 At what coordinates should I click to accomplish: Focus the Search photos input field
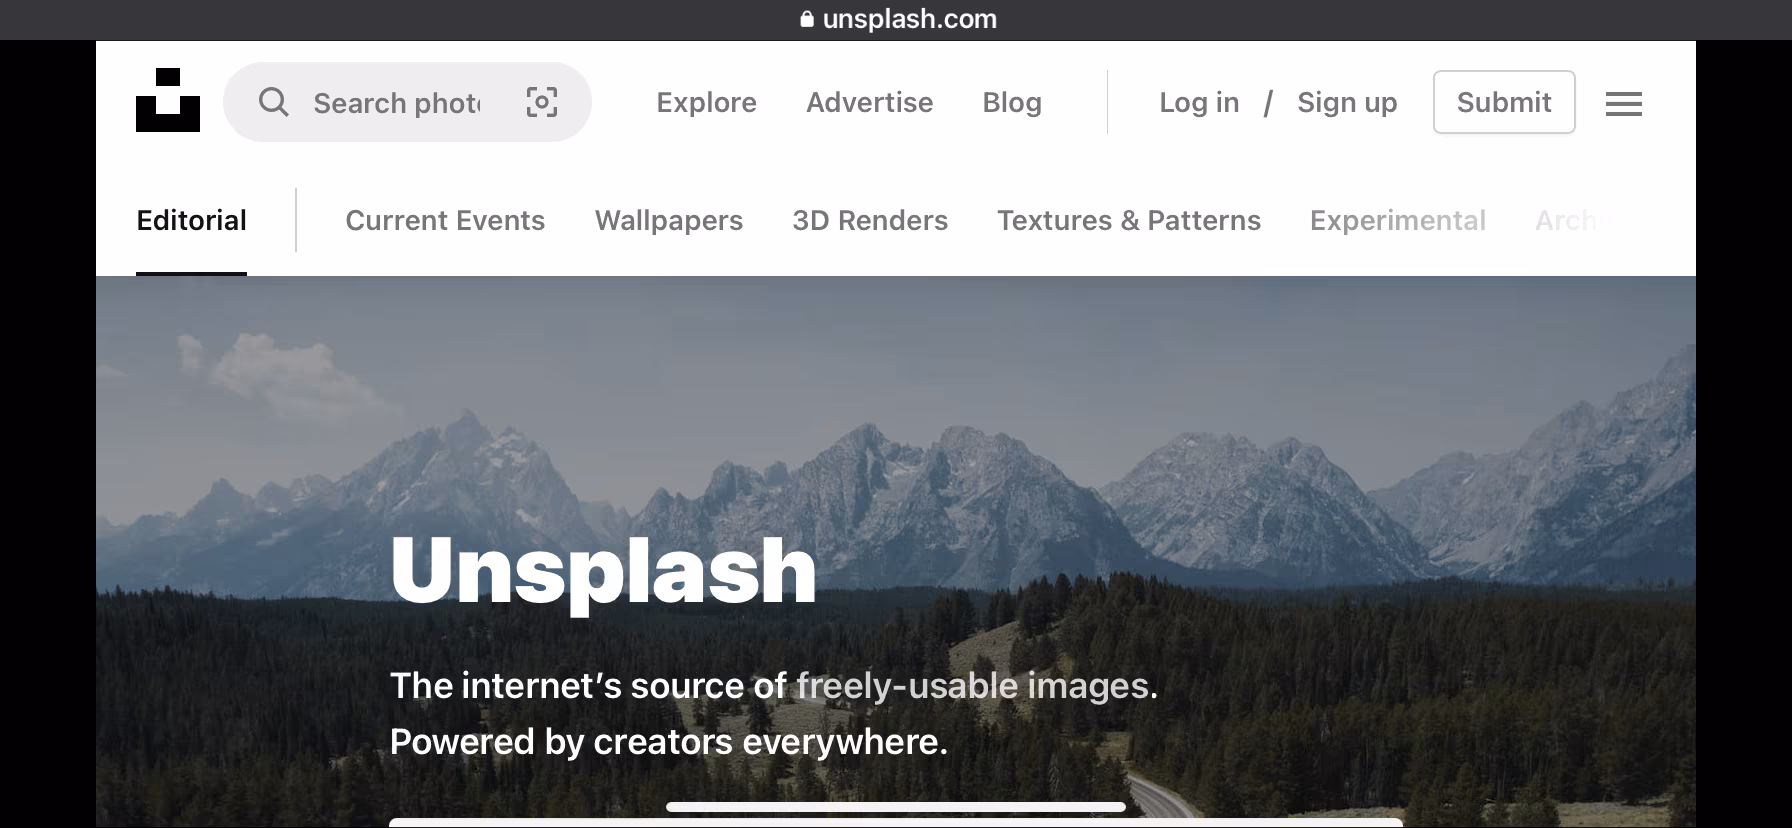point(397,103)
